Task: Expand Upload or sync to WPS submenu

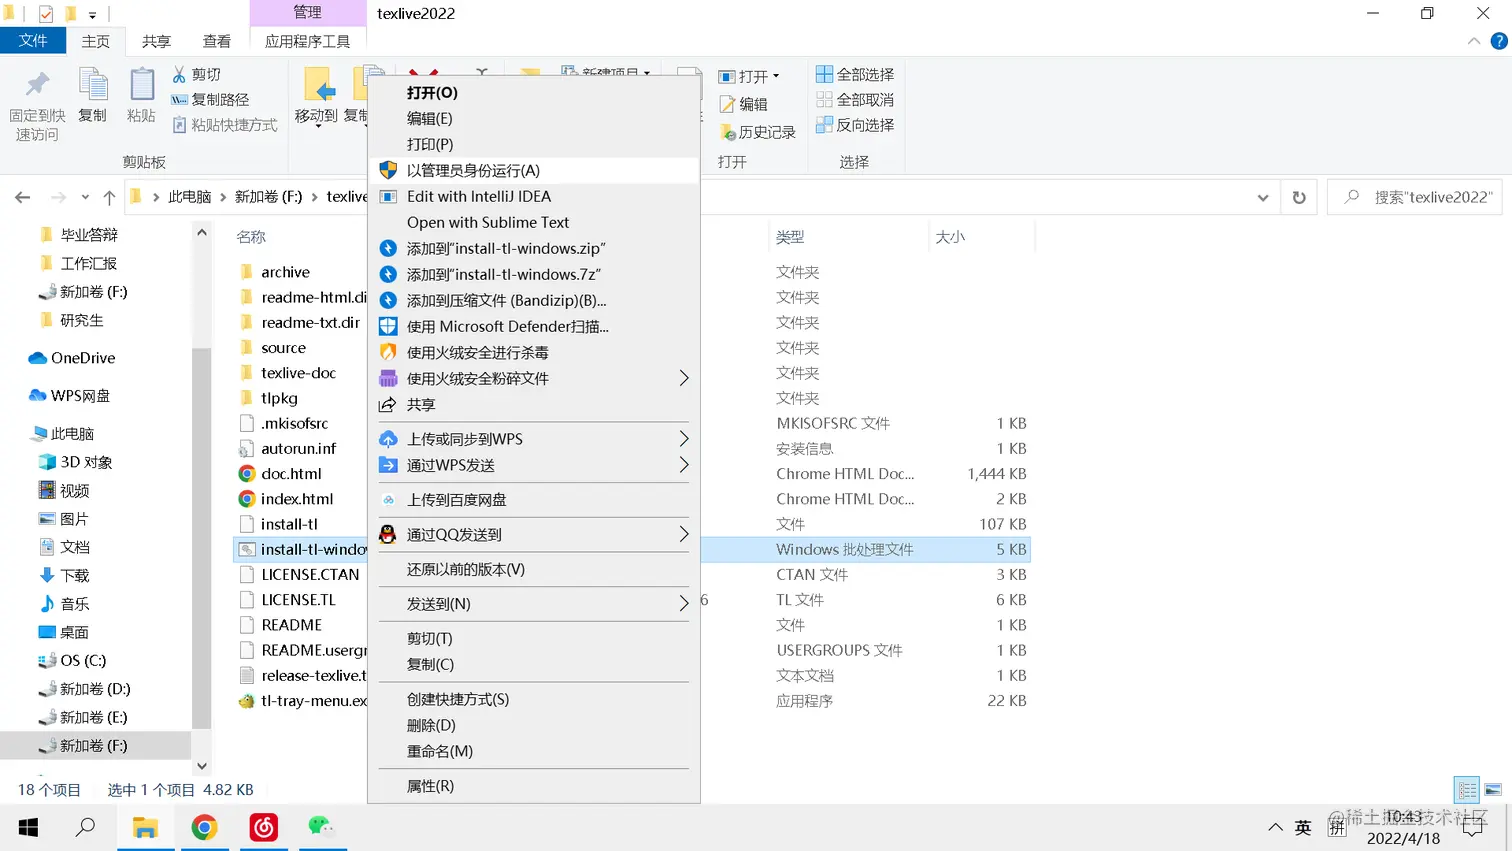Action: click(534, 439)
